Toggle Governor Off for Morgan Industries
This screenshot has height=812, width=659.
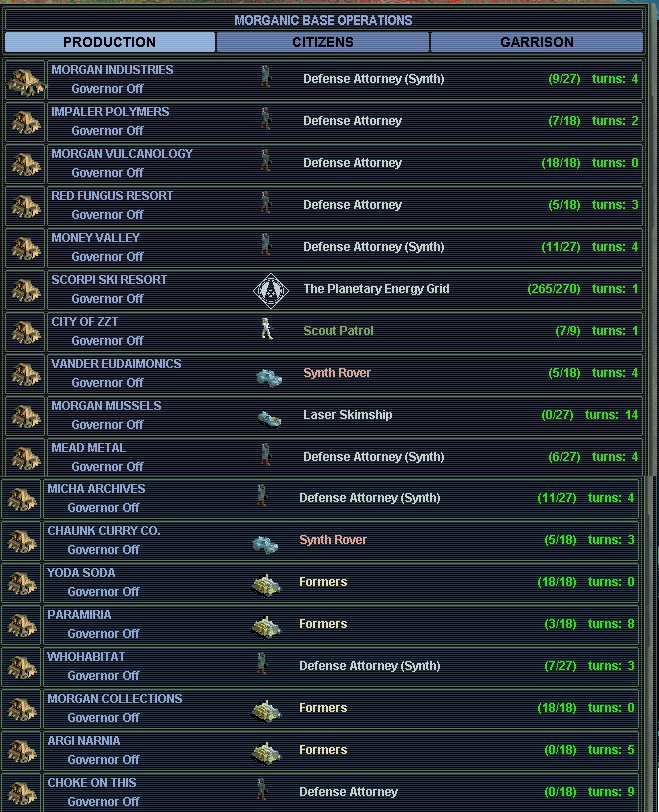click(x=107, y=89)
